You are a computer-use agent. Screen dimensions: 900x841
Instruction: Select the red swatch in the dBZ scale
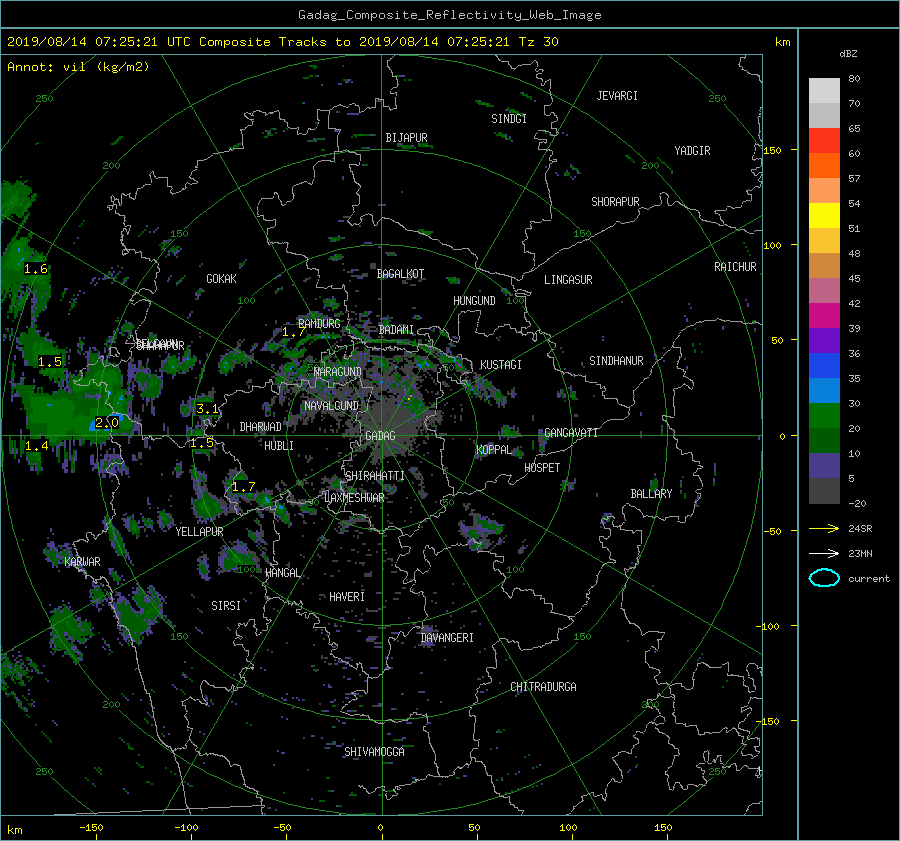(x=824, y=140)
